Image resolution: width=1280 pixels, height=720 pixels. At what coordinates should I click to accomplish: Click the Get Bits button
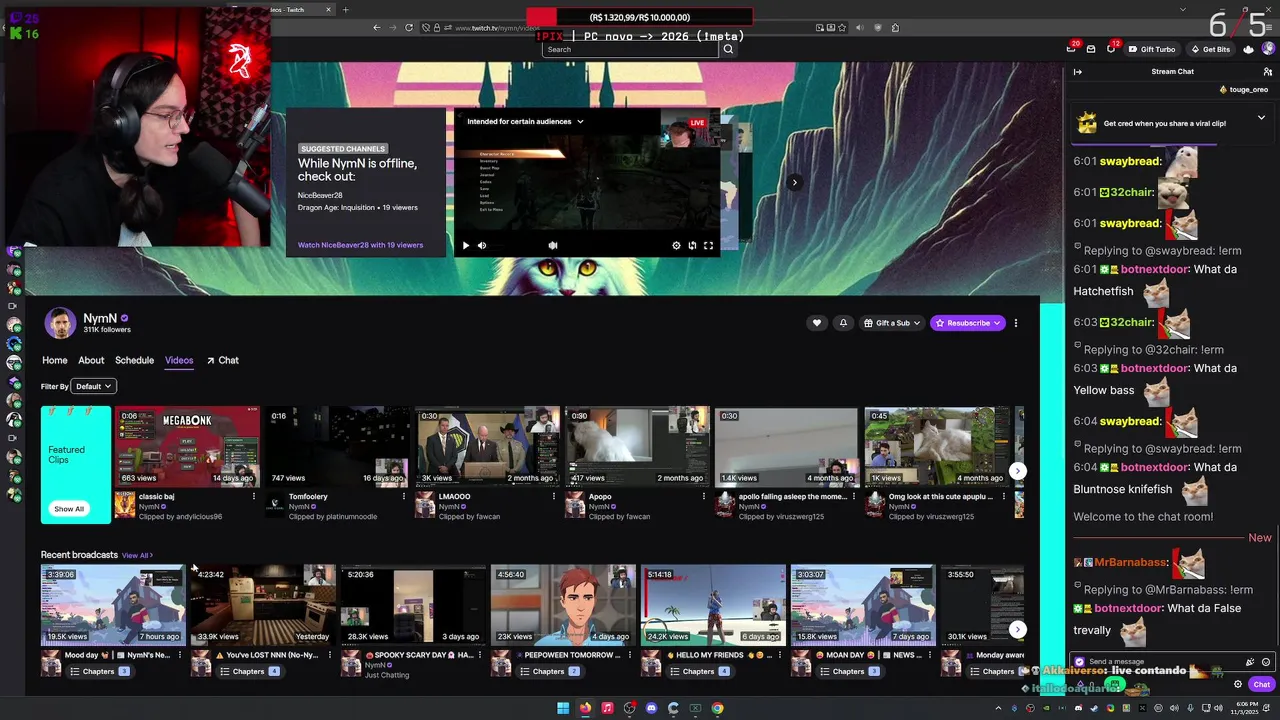(1210, 49)
